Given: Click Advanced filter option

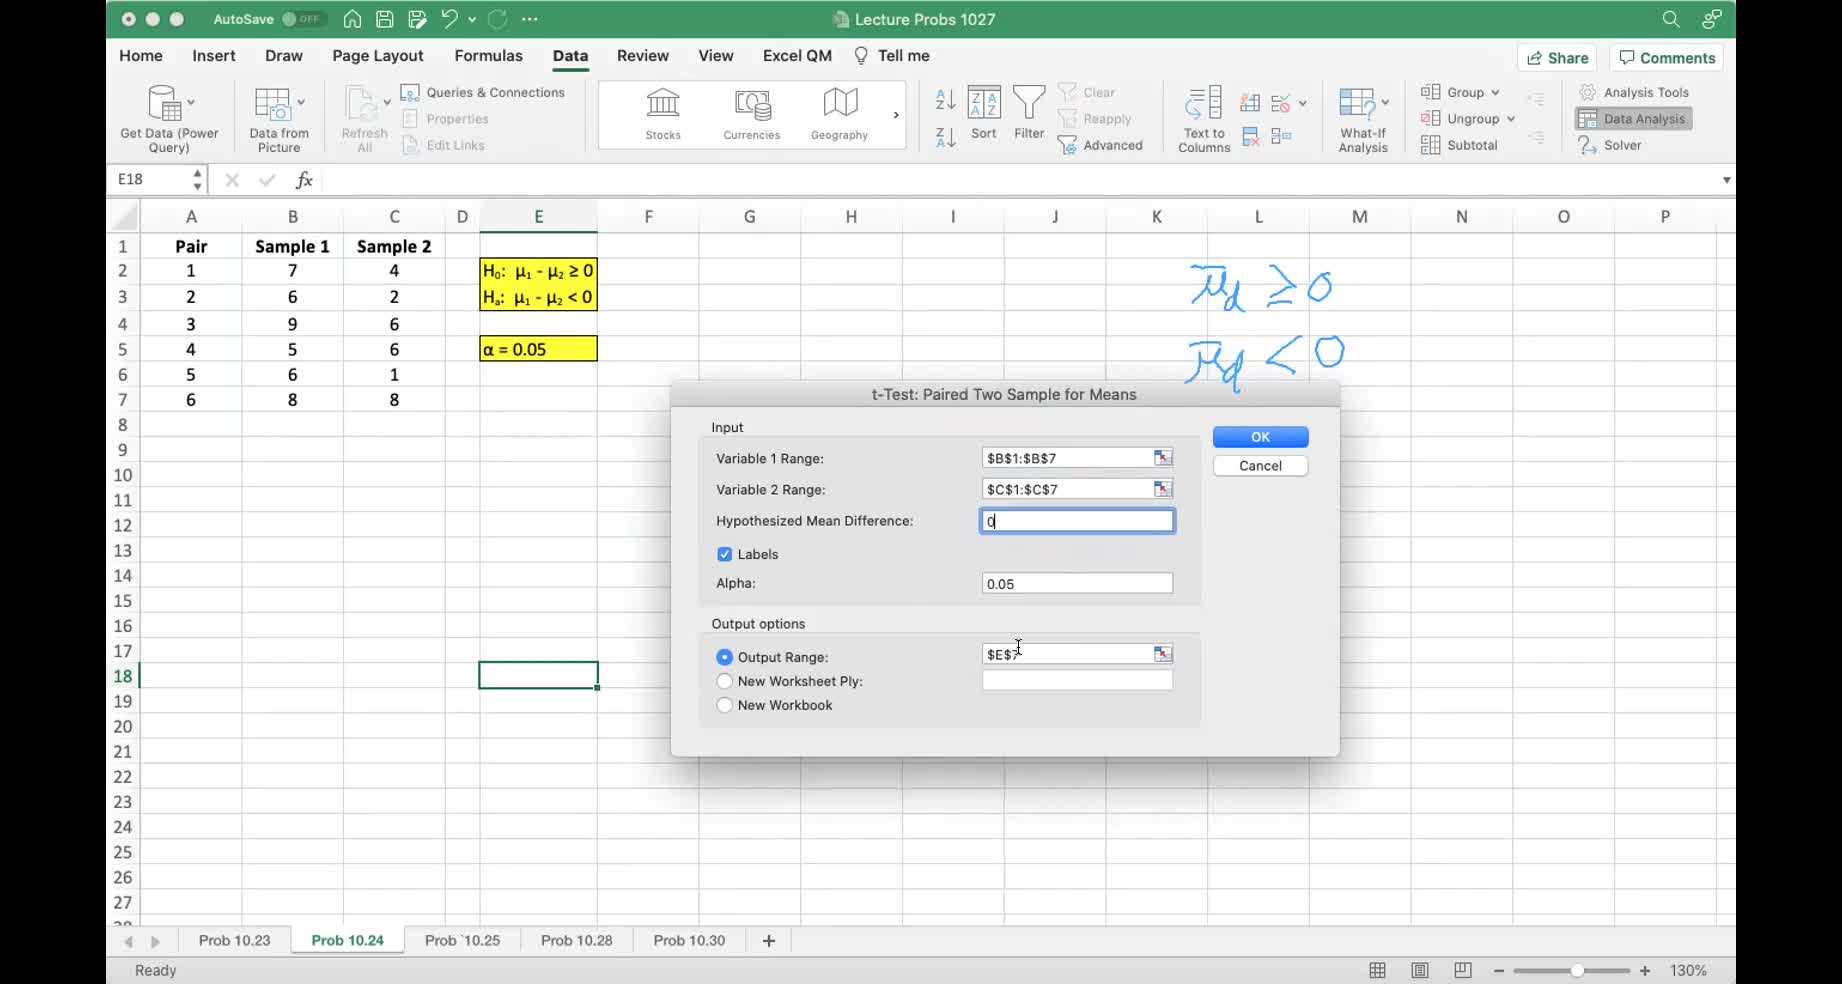Looking at the screenshot, I should [1100, 145].
